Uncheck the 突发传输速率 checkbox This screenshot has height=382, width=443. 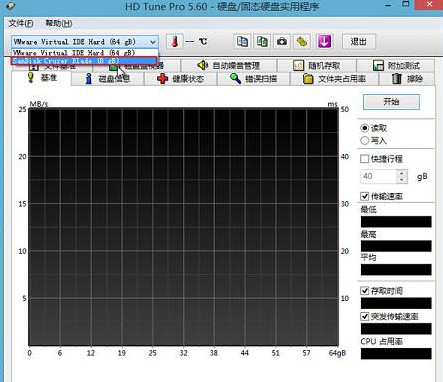tap(365, 316)
